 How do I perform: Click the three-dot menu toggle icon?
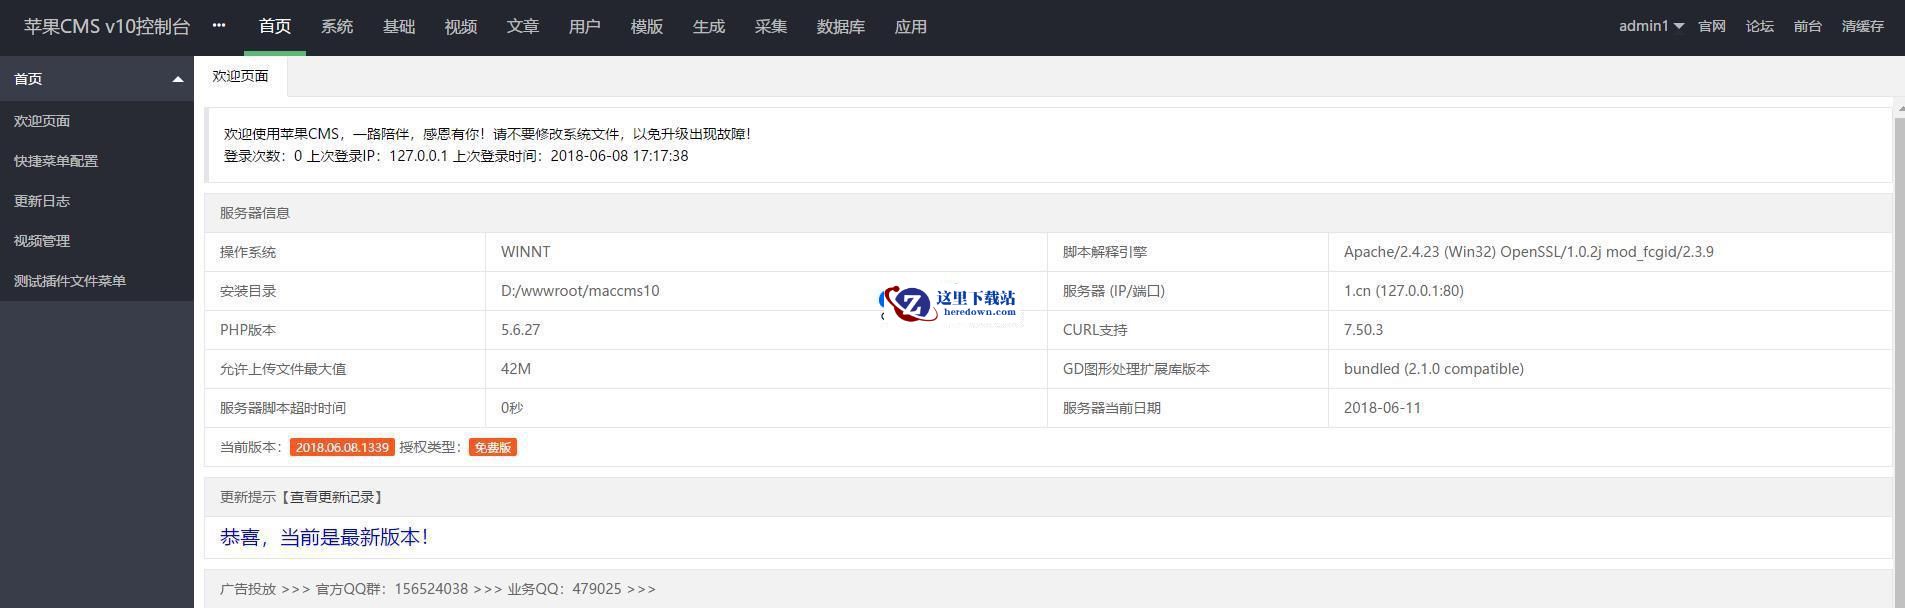coord(219,26)
